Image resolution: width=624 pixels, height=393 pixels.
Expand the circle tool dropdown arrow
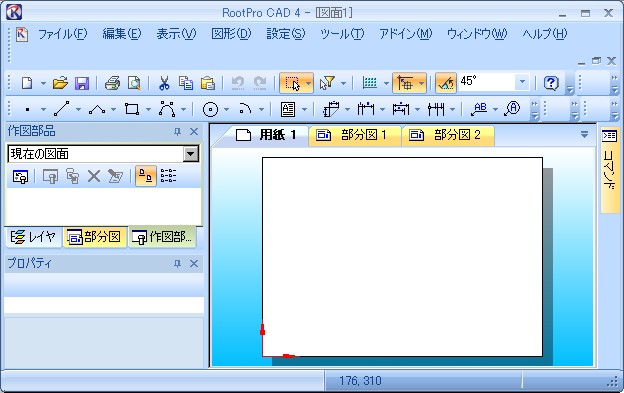pos(226,109)
